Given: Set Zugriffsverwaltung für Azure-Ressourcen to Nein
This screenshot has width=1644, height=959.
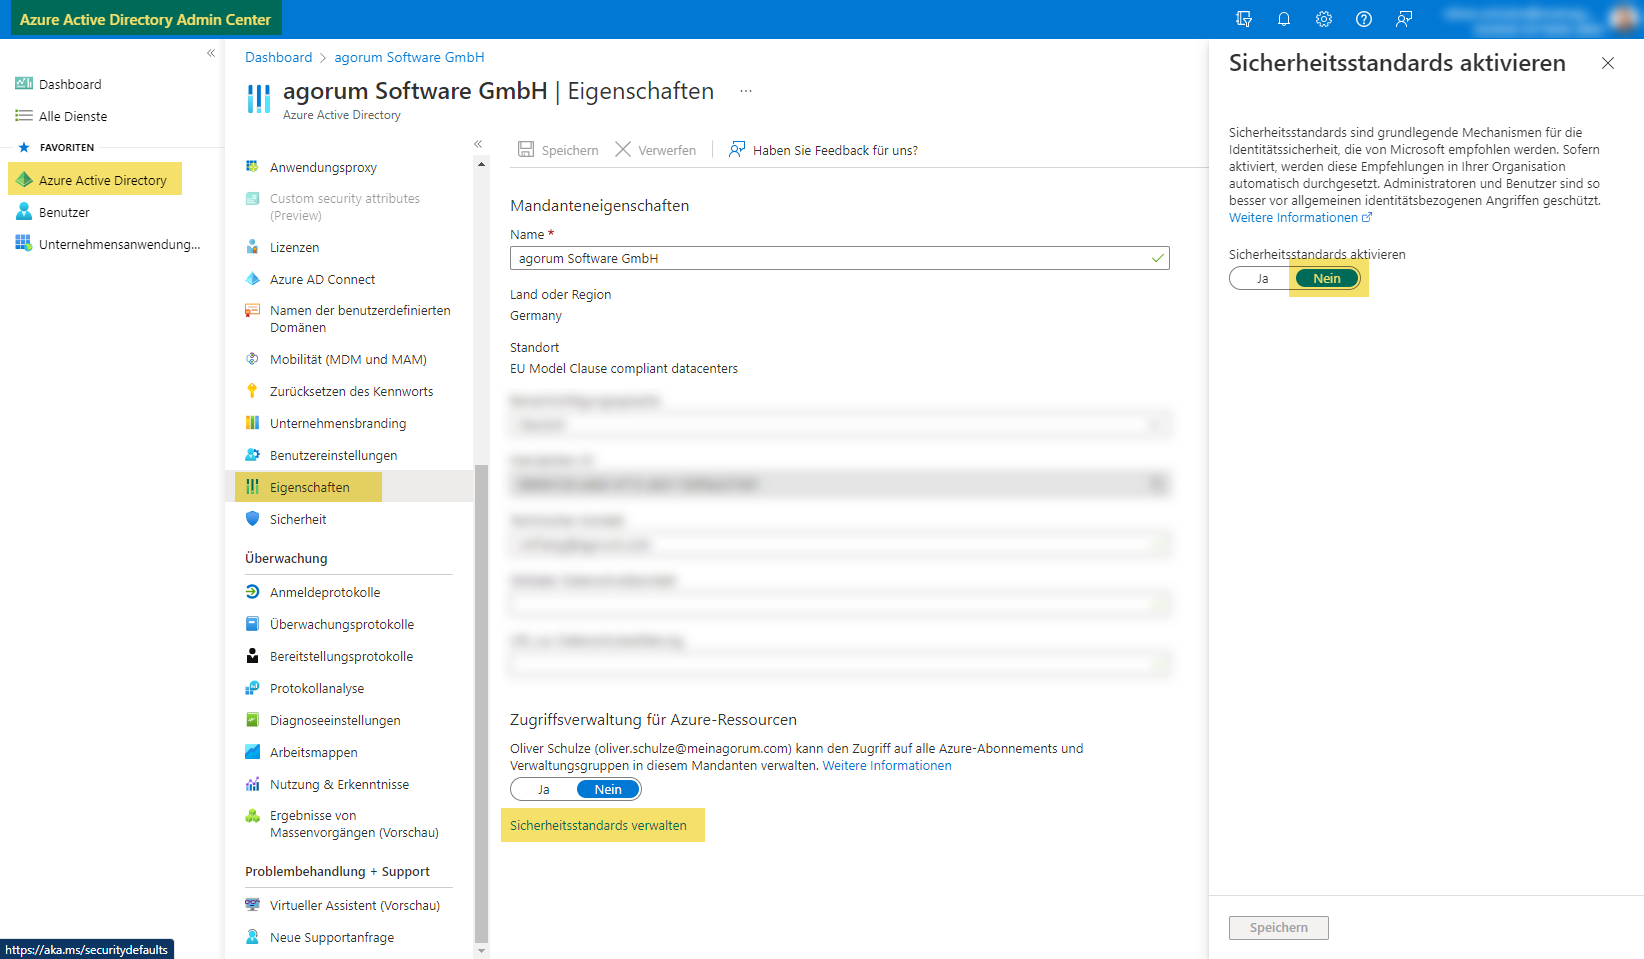Looking at the screenshot, I should [608, 789].
